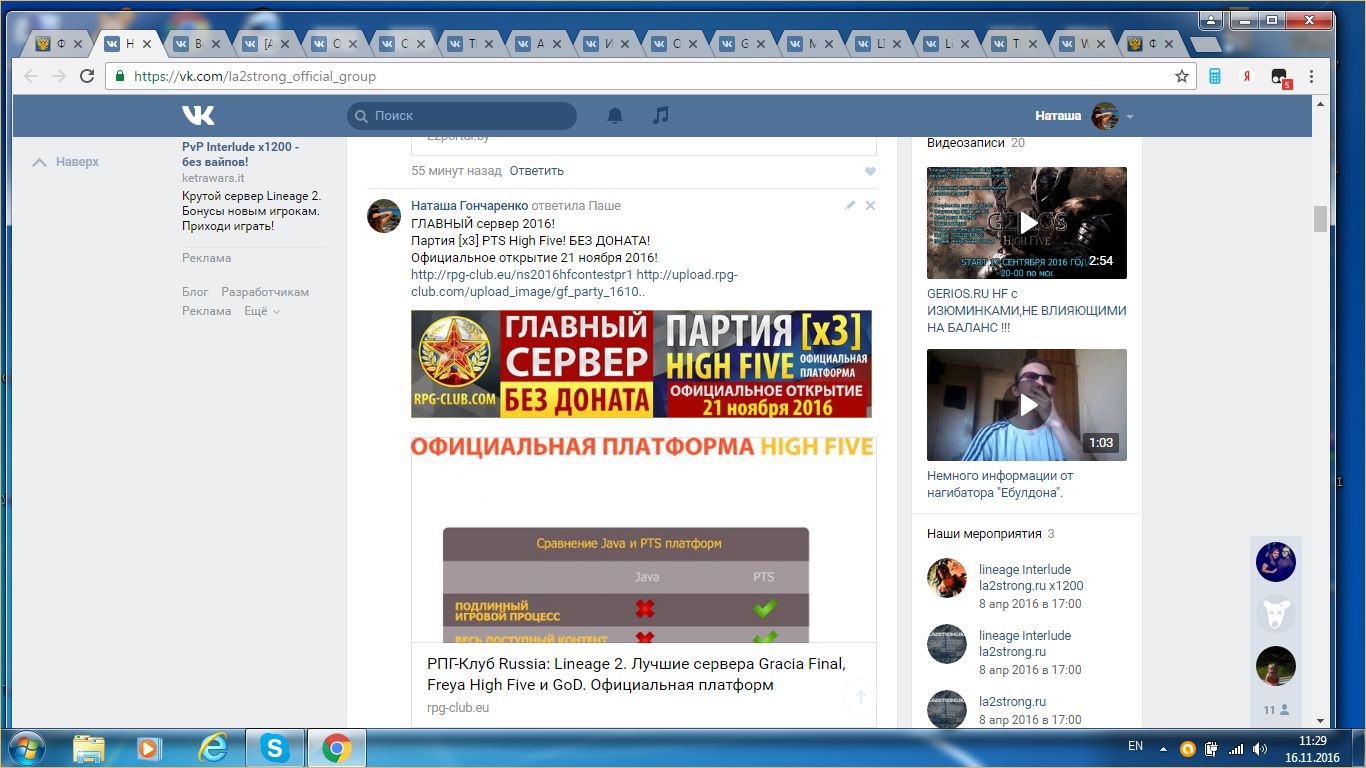This screenshot has height=768, width=1366.
Task: Open the ГЛАВНЫЙ СЕРВЕР banner image
Action: [641, 363]
